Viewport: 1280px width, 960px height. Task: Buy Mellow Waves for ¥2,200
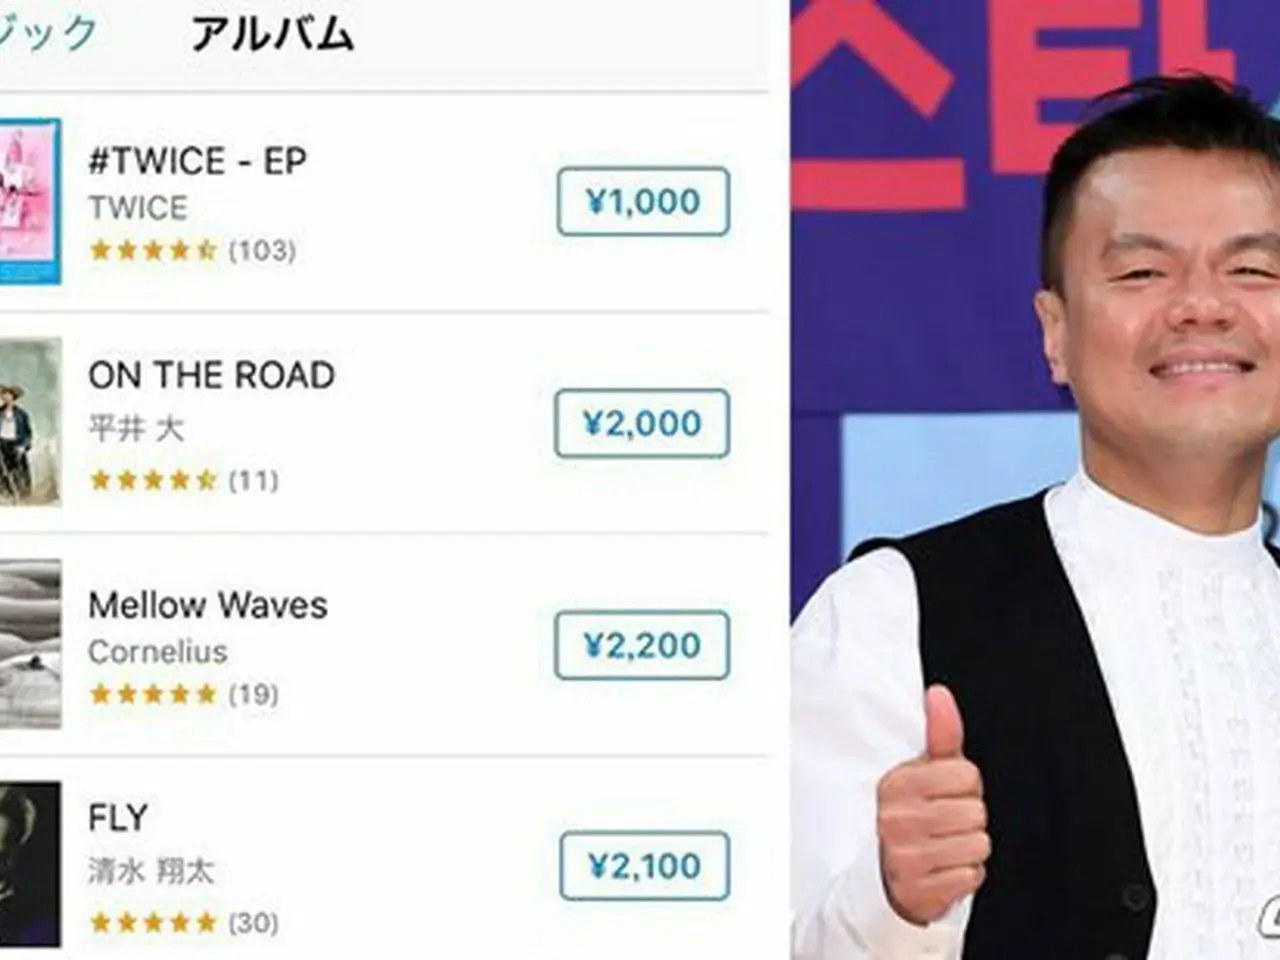[642, 645]
